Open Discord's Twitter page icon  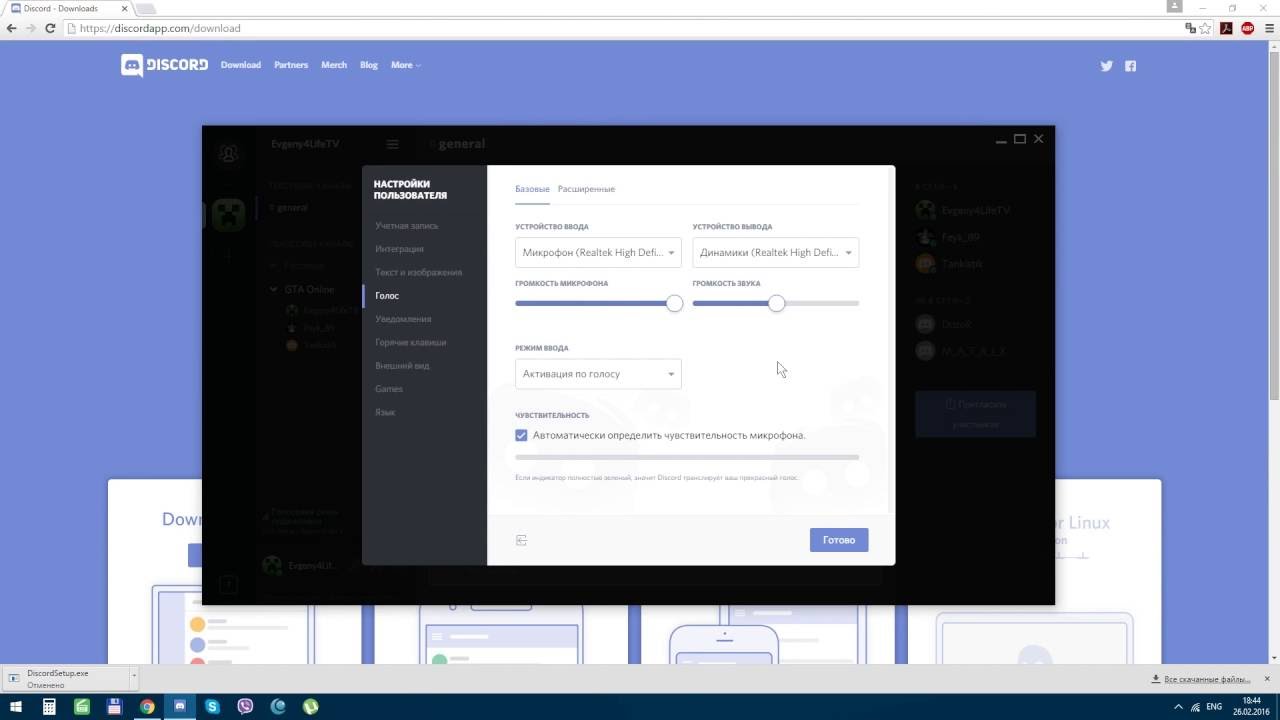[1106, 66]
